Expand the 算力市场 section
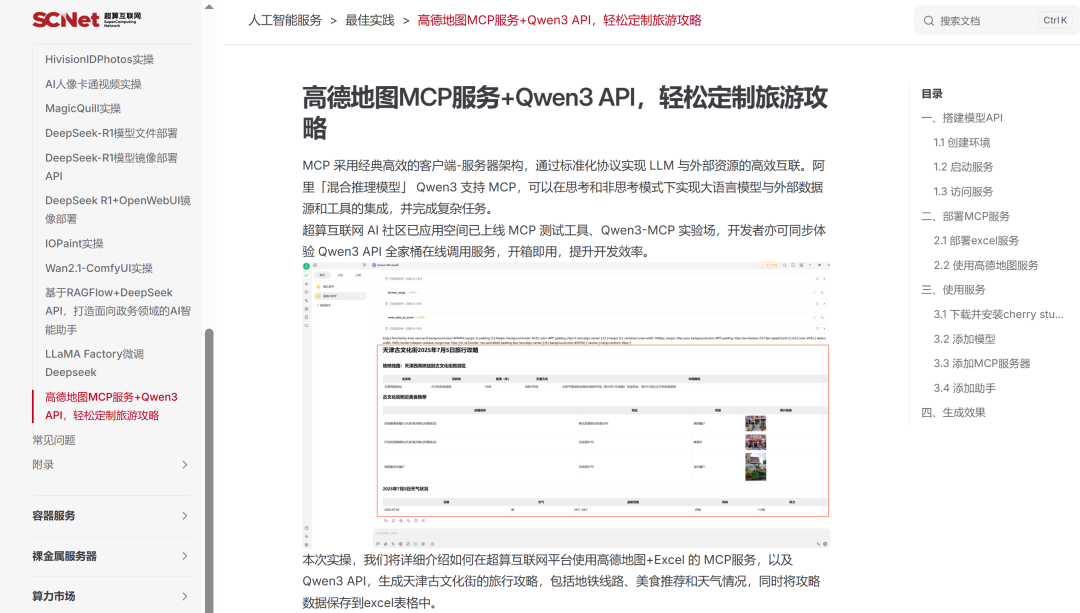 pos(111,596)
